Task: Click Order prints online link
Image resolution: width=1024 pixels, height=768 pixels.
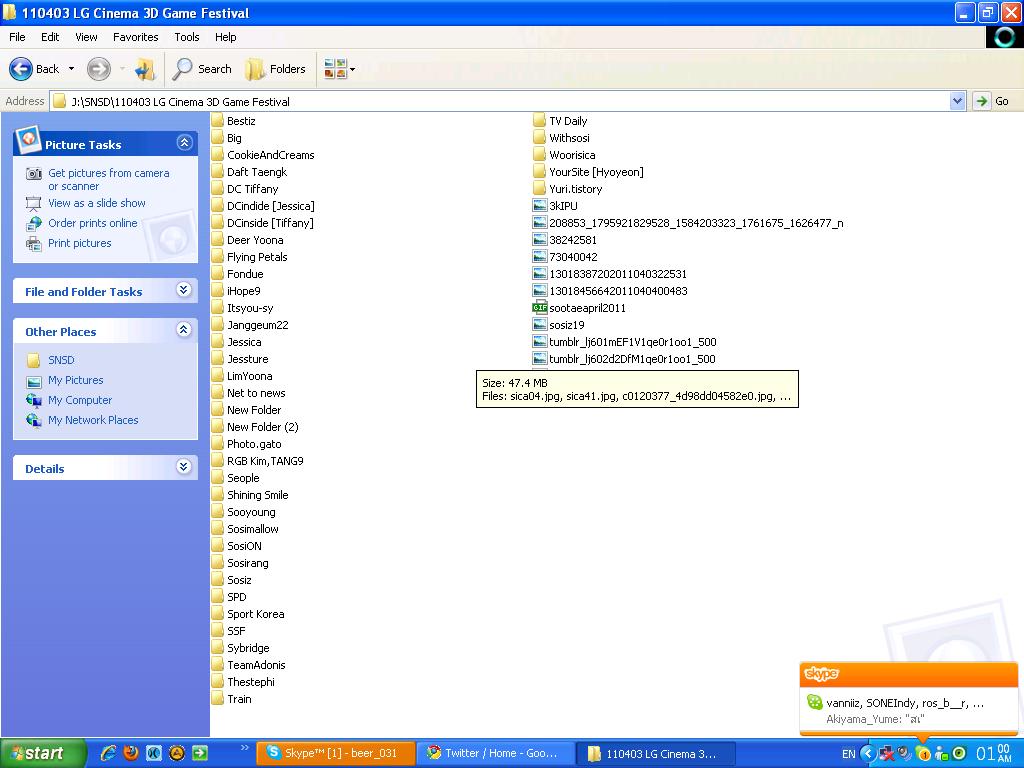Action: 93,223
